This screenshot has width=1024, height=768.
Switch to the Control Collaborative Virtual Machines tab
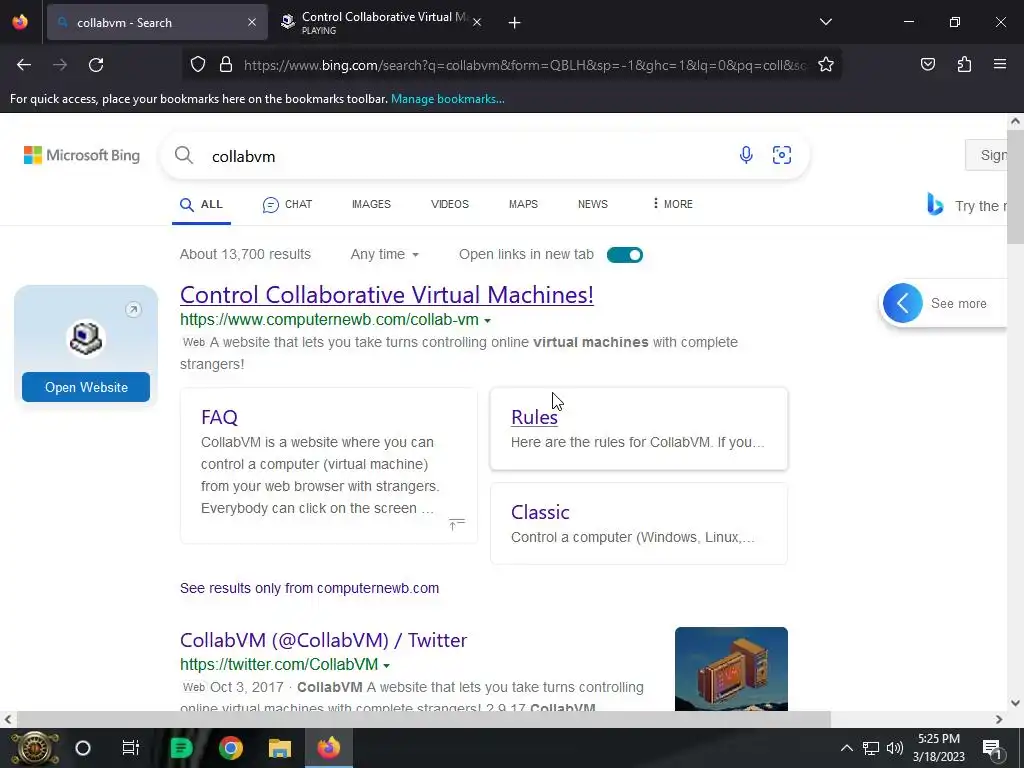coord(381,22)
